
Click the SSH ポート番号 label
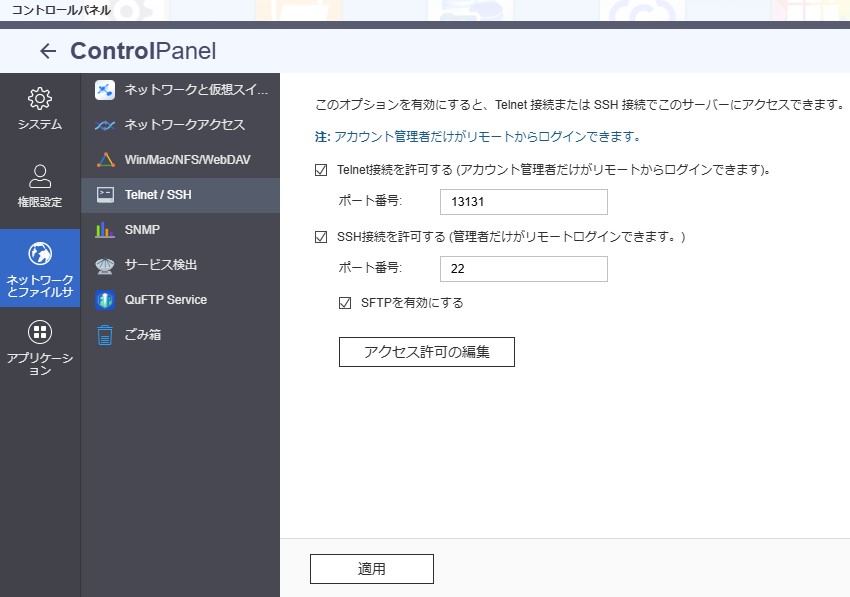(x=370, y=267)
